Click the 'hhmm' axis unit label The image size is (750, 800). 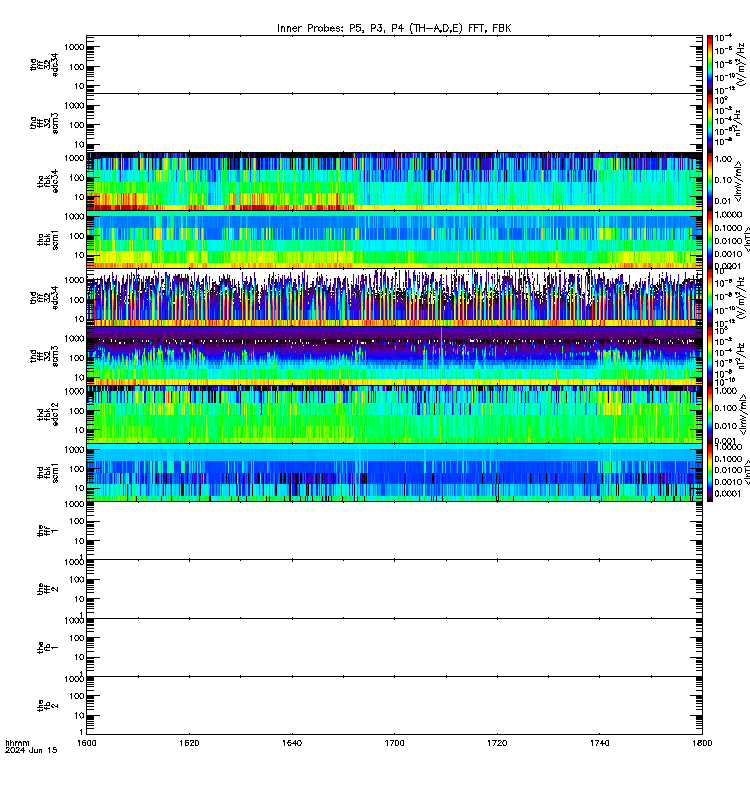[17, 743]
